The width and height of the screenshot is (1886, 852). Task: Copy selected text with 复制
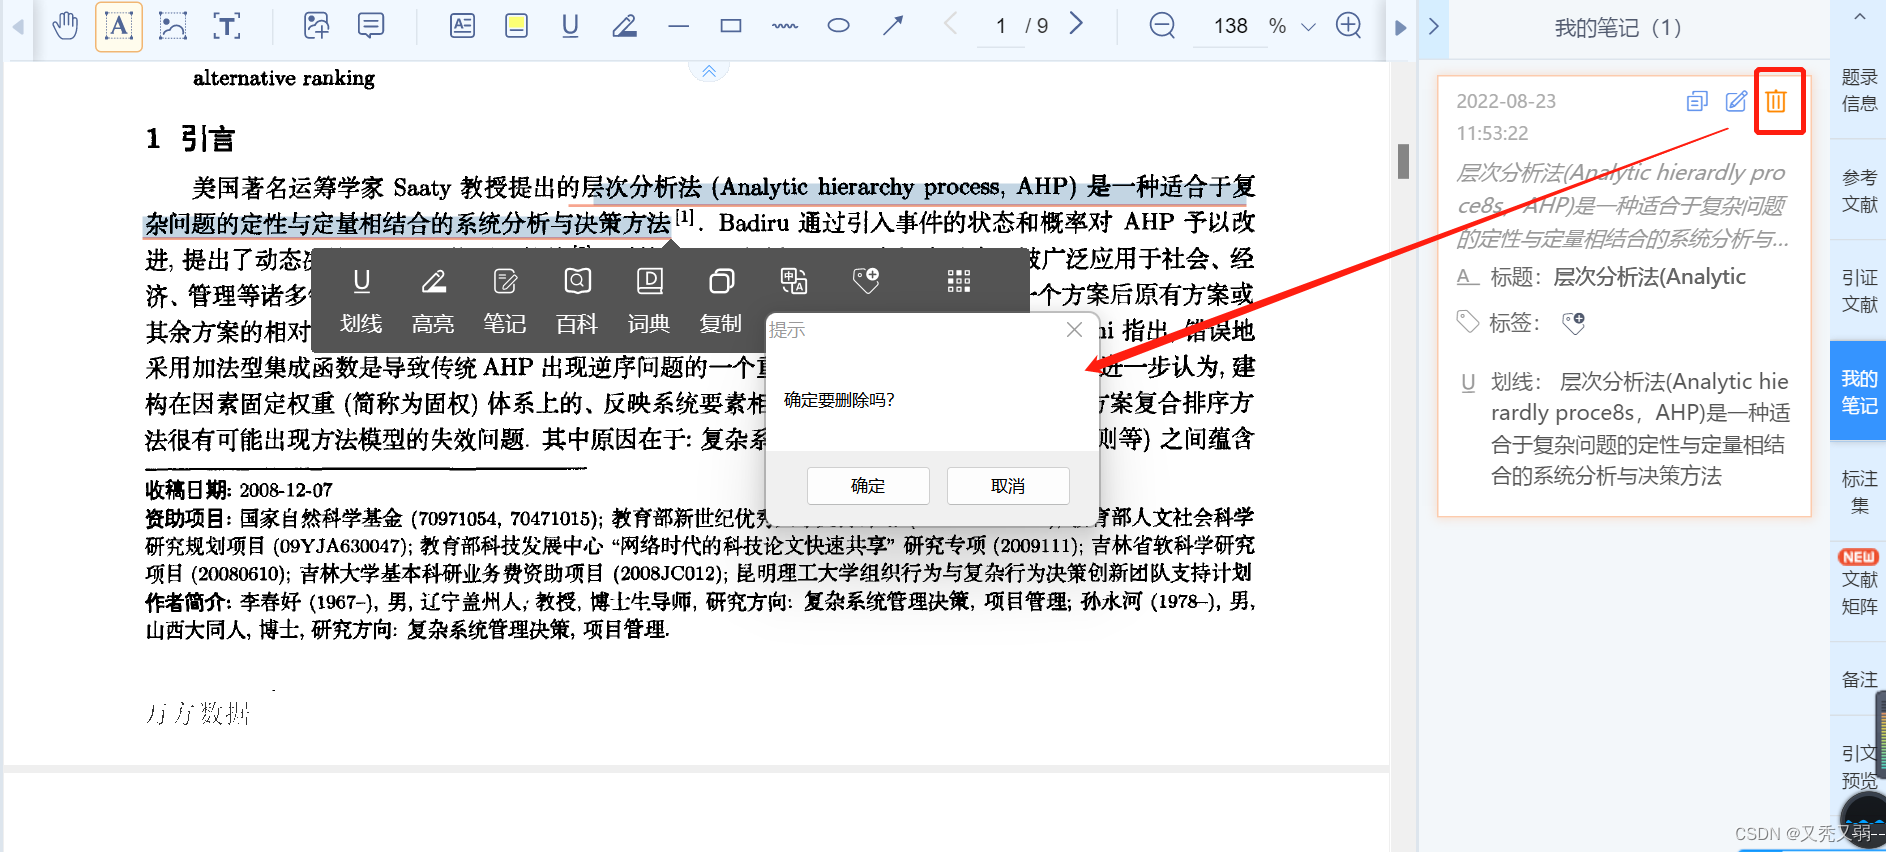click(721, 299)
